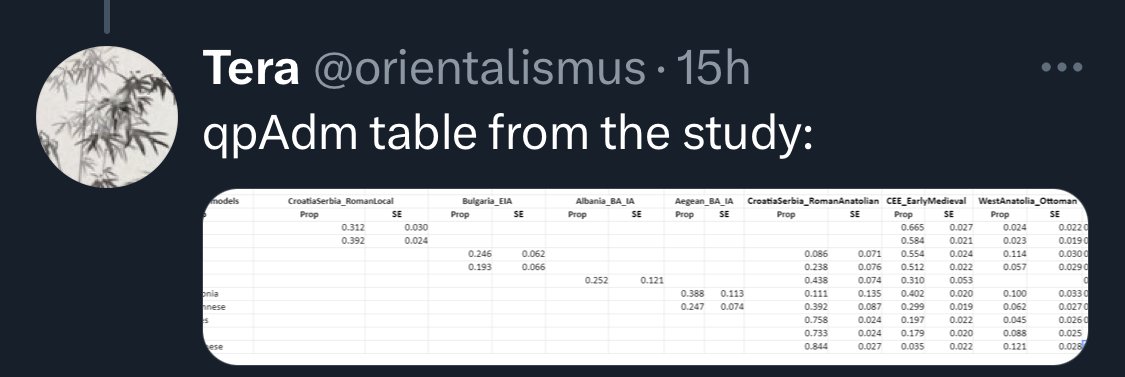Select the CroatiaSerbia_RomanAnatolian column header
Viewport: 1125px width, 377px height.
813,202
